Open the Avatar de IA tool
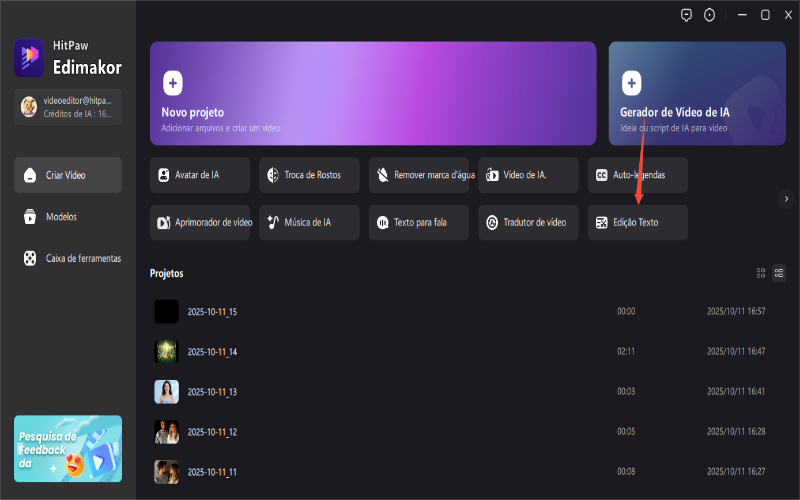This screenshot has height=500, width=800. point(199,175)
